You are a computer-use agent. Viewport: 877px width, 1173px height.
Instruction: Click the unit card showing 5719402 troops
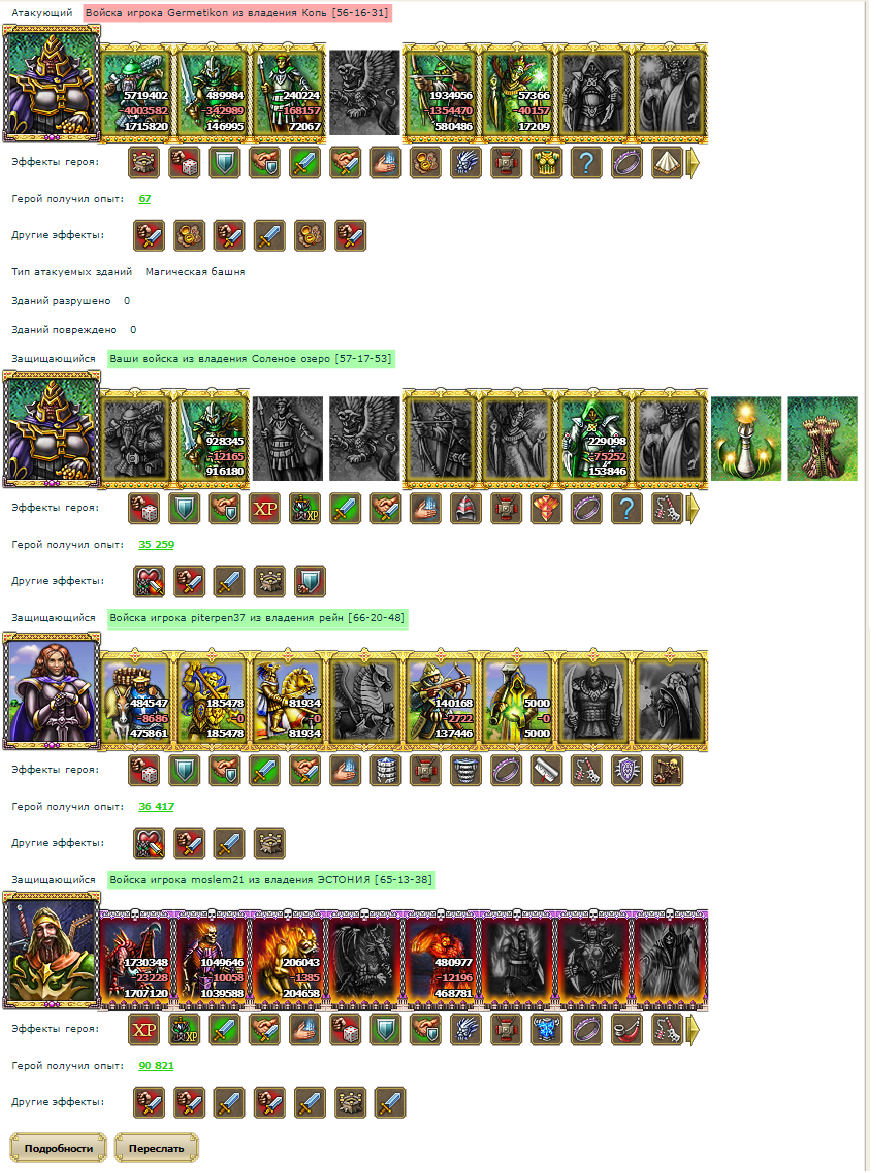pos(135,93)
